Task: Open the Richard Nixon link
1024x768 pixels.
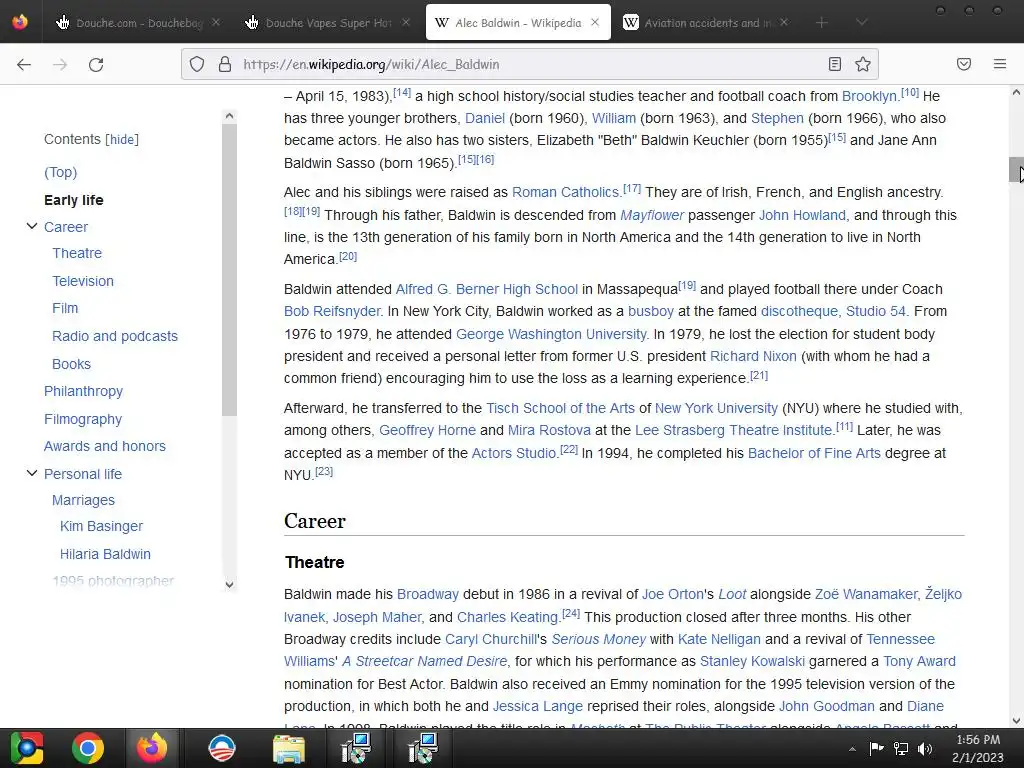Action: [x=753, y=356]
